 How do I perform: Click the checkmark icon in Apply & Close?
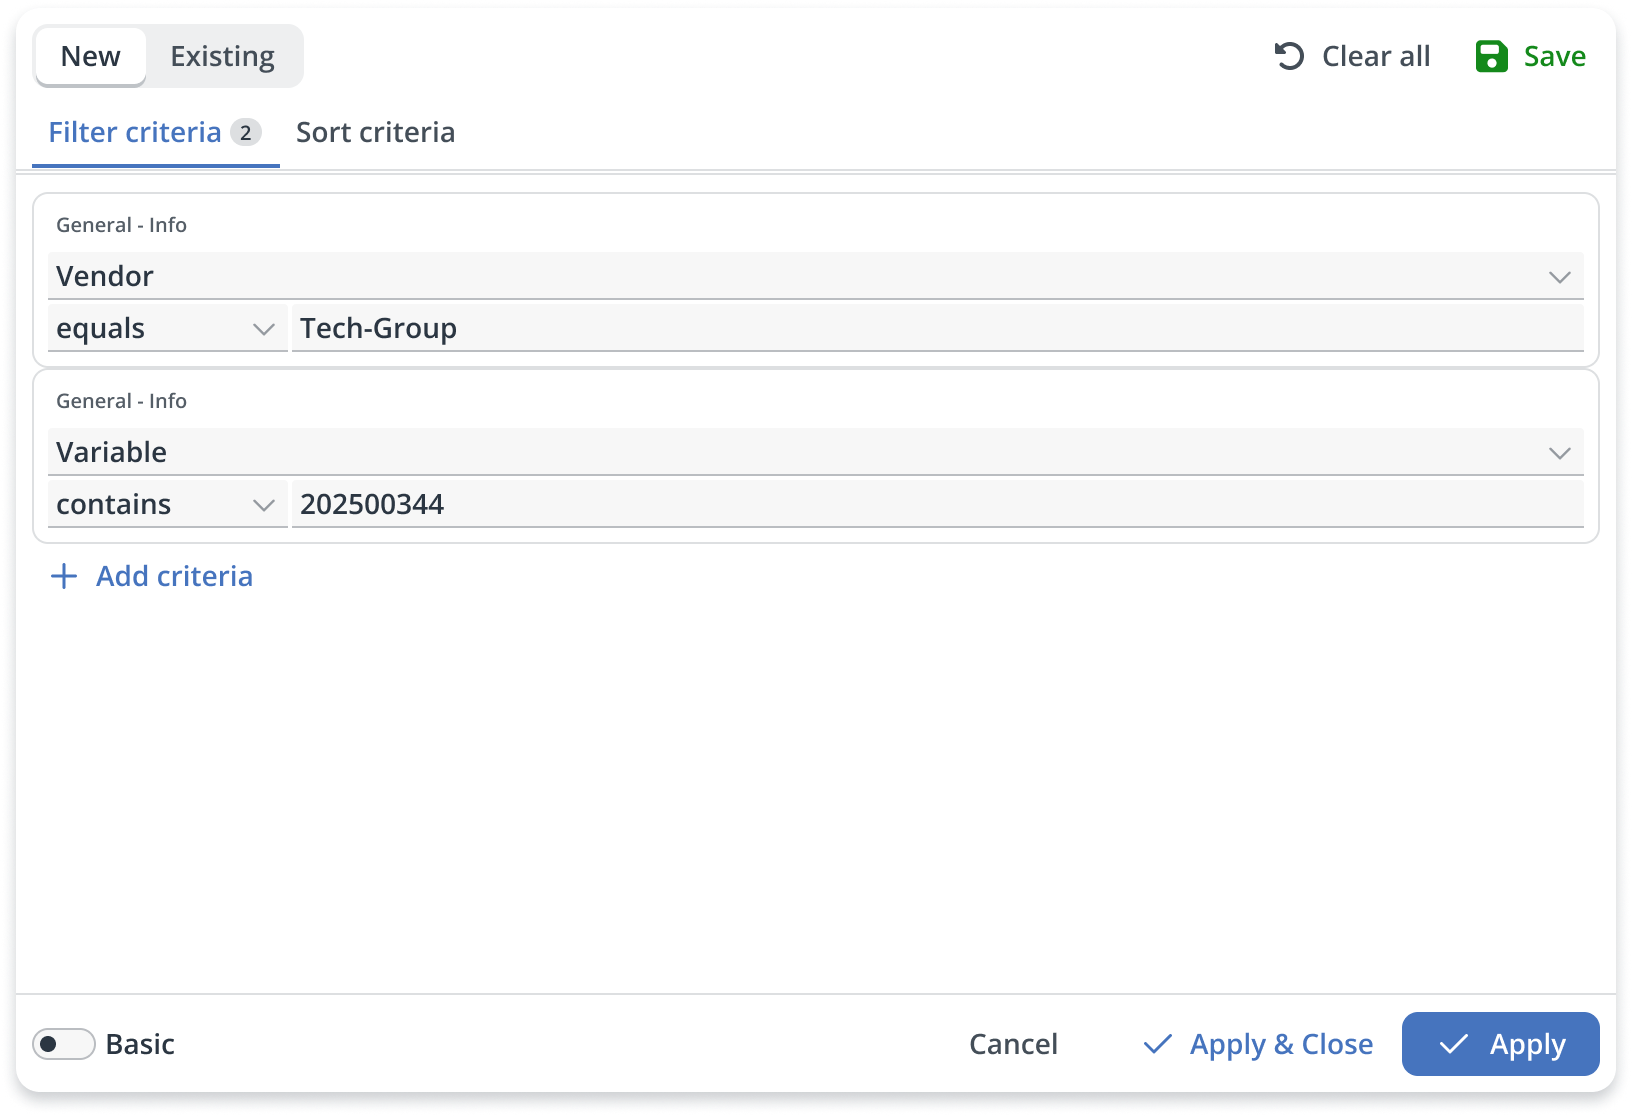pyautogui.click(x=1157, y=1044)
